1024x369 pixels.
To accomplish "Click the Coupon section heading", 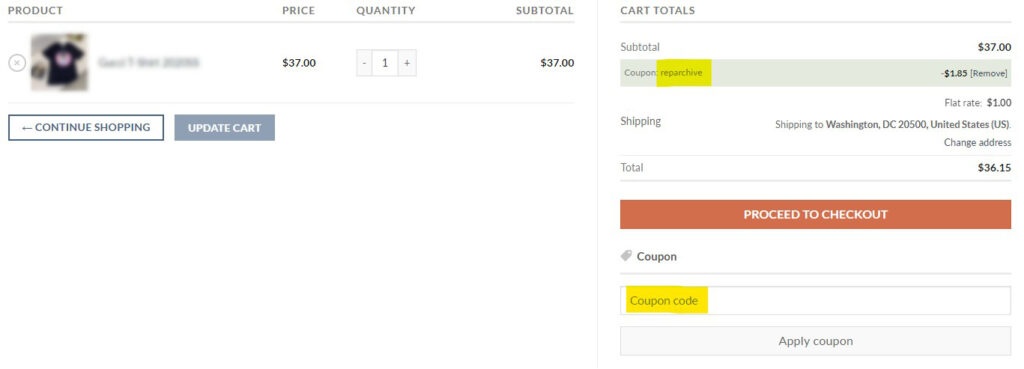I will click(x=656, y=256).
